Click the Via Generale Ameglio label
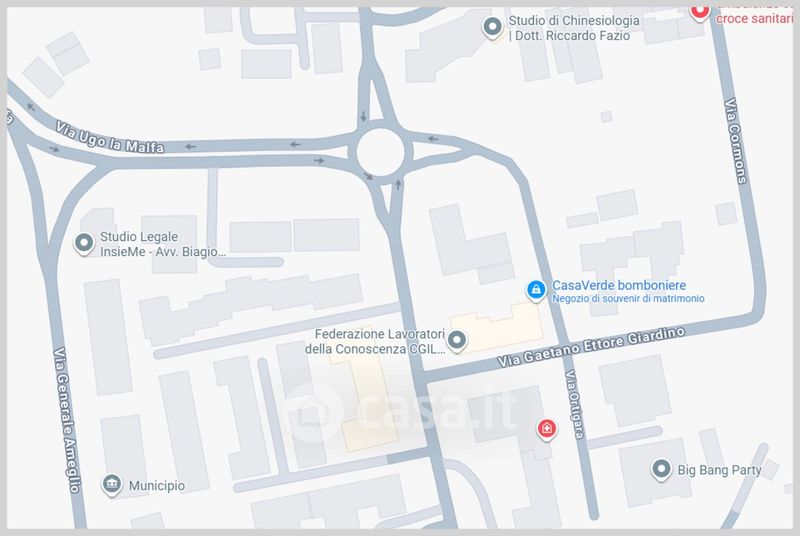800x536 pixels. coord(67,420)
